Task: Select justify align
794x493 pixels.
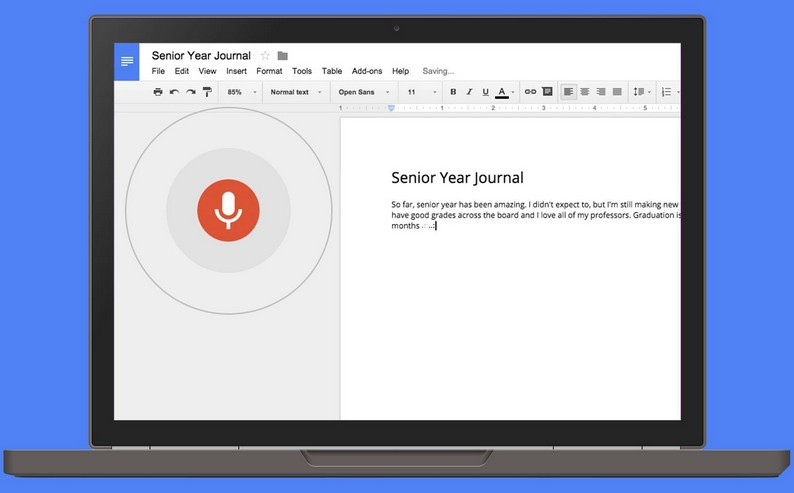Action: [x=617, y=92]
